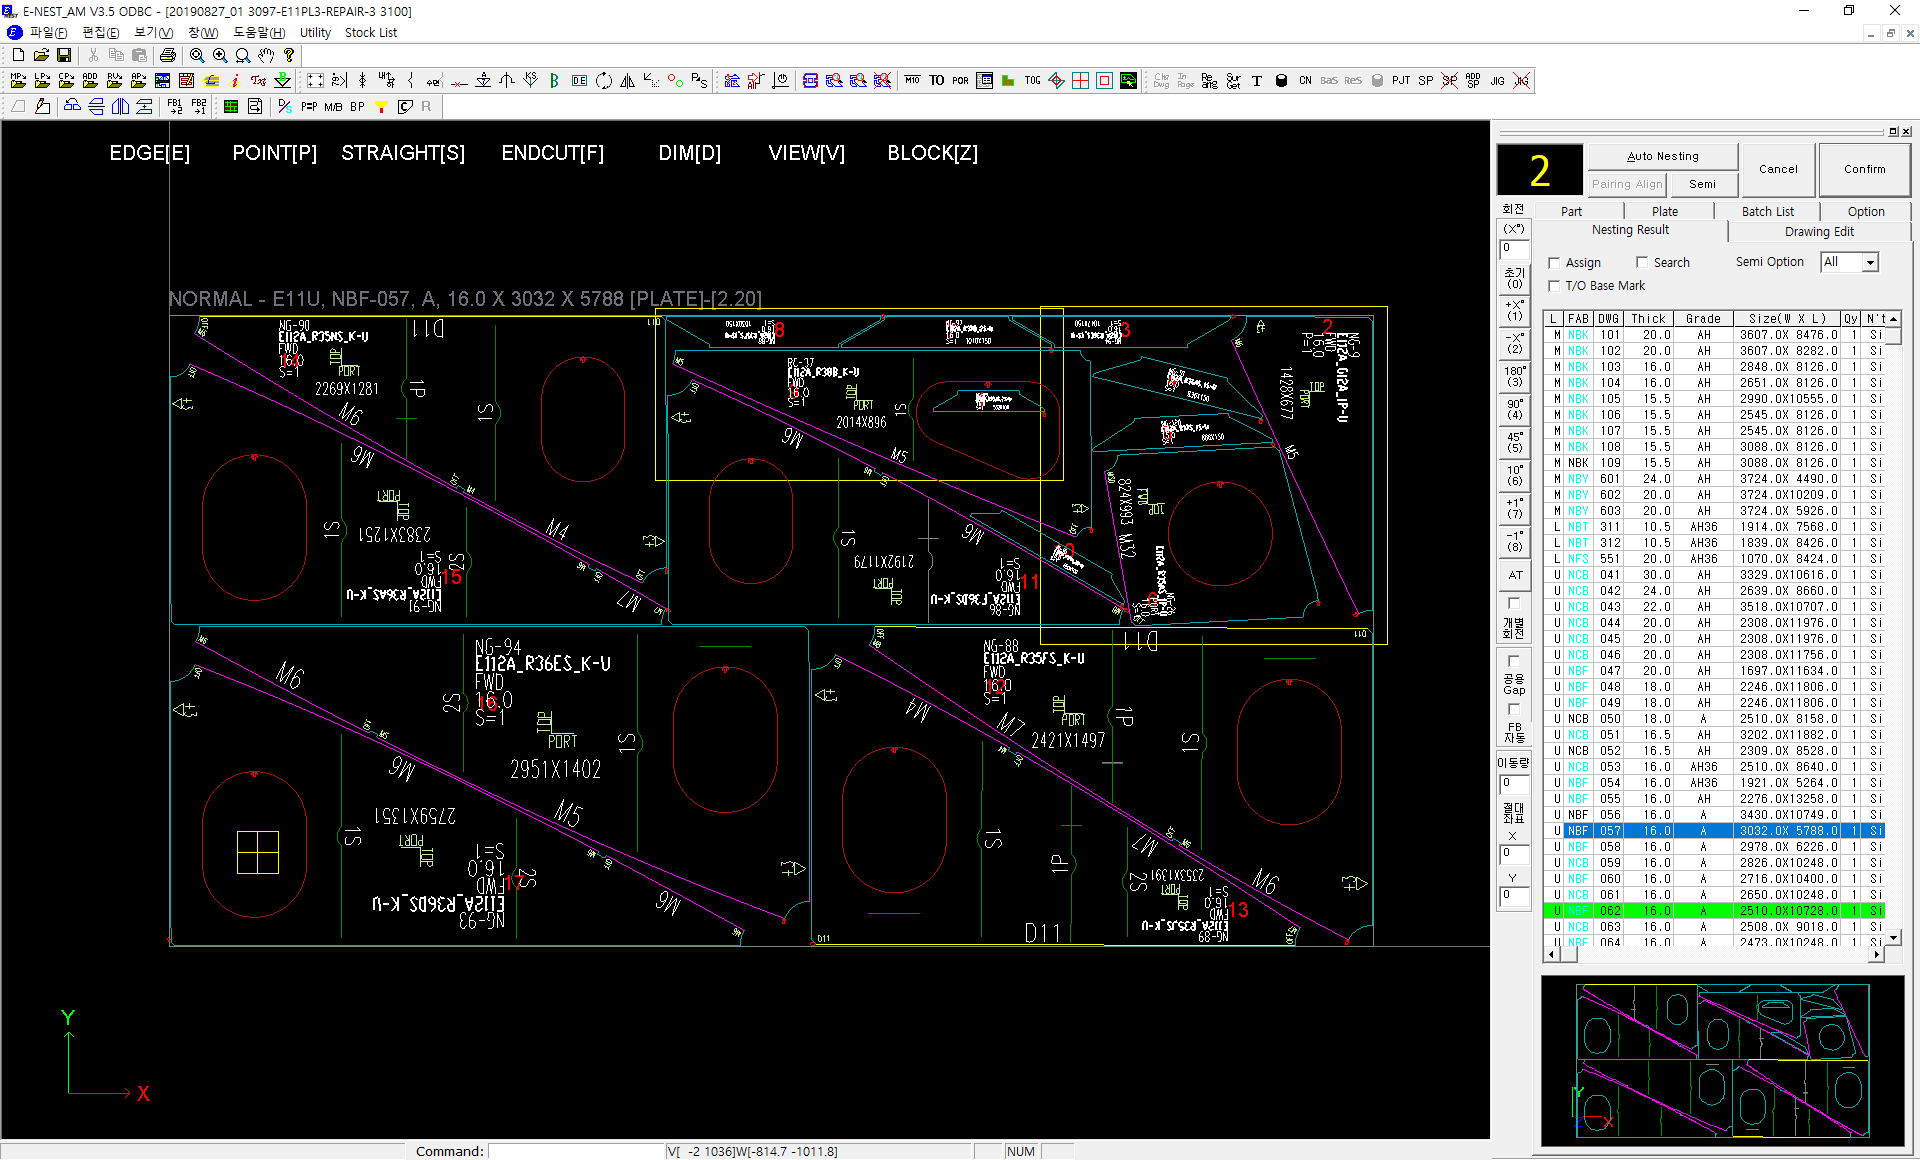Check the box above FB 자동 label
Screen dimensions: 1920x1160
(1514, 709)
